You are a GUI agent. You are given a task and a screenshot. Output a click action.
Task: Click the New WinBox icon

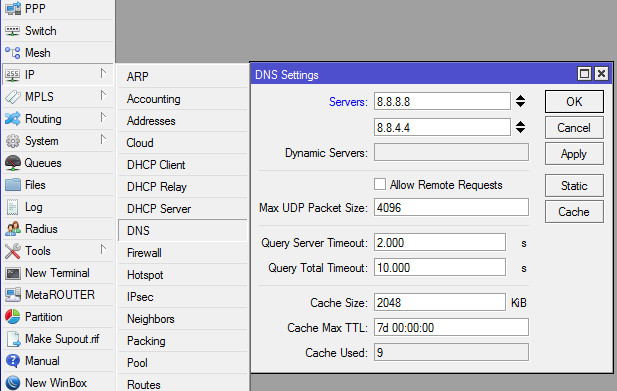point(13,383)
